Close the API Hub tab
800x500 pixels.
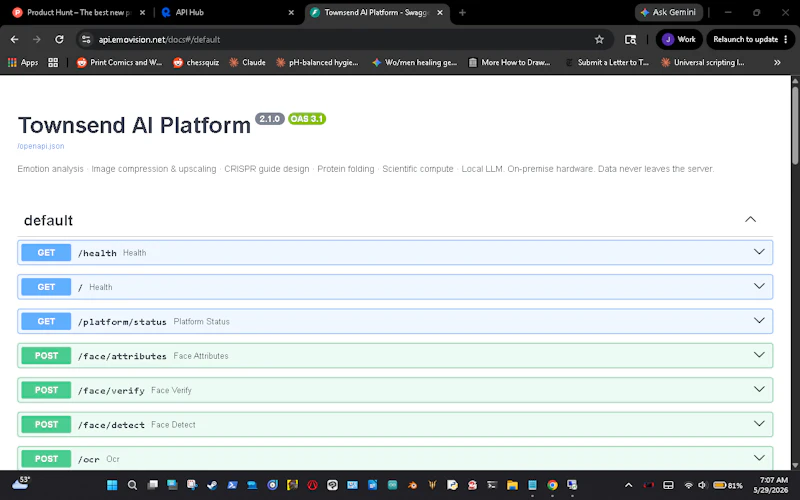[291, 12]
